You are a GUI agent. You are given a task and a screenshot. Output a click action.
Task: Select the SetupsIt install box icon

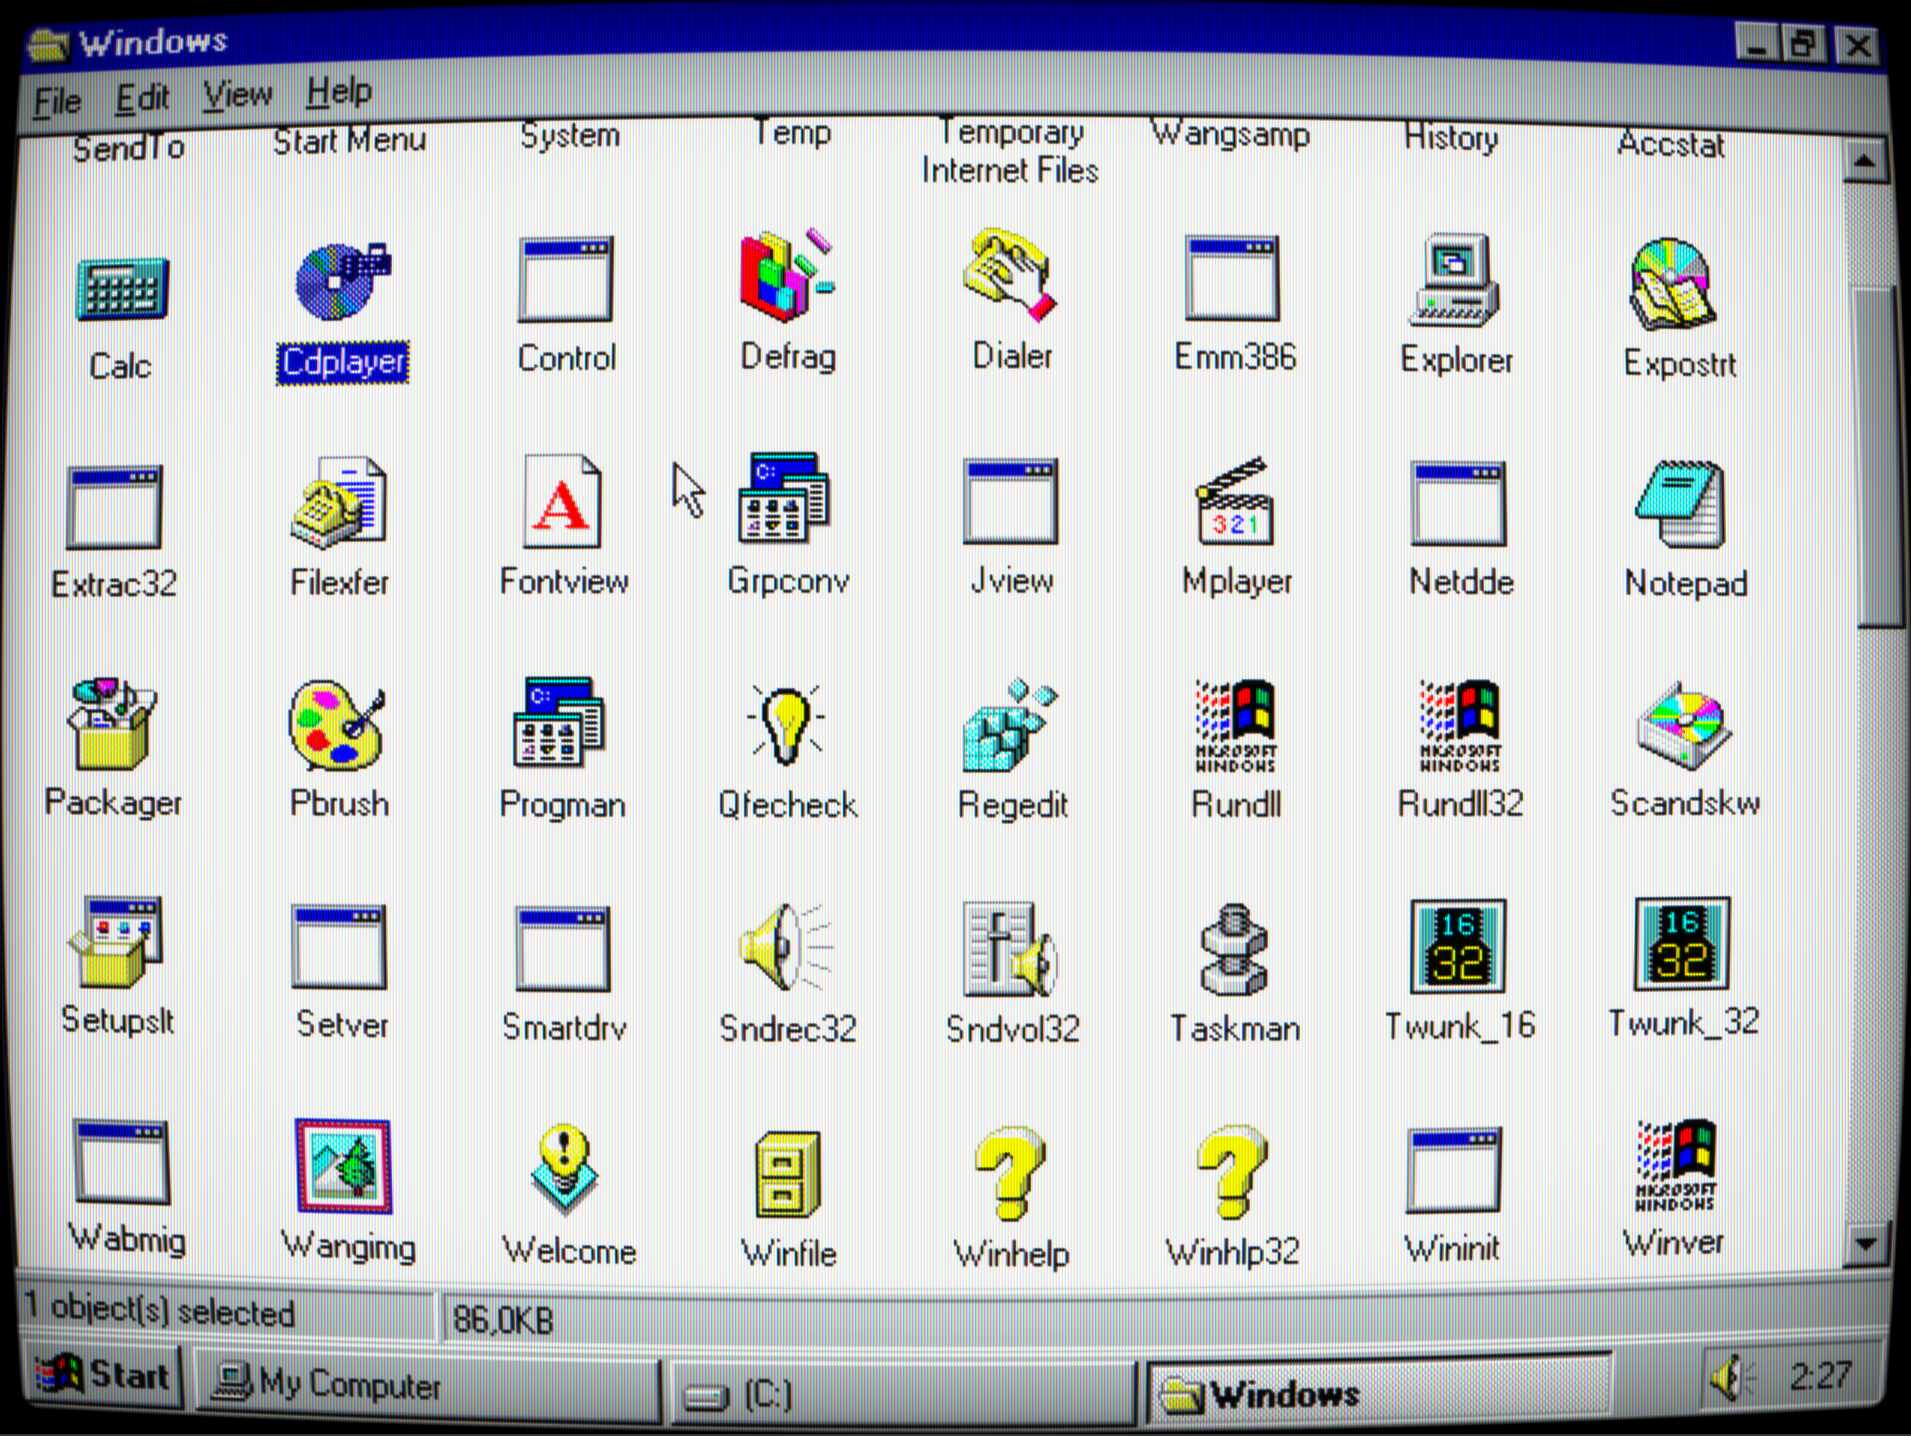(116, 942)
